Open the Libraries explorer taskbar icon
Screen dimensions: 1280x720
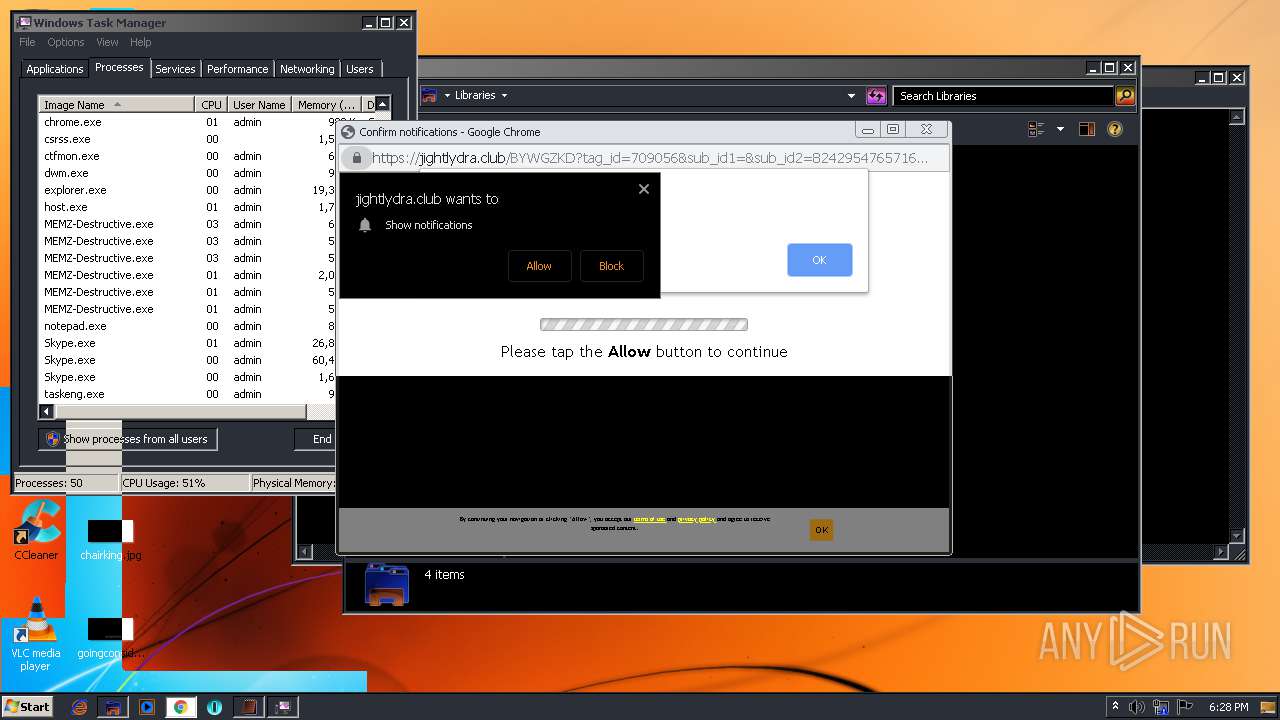(x=114, y=707)
